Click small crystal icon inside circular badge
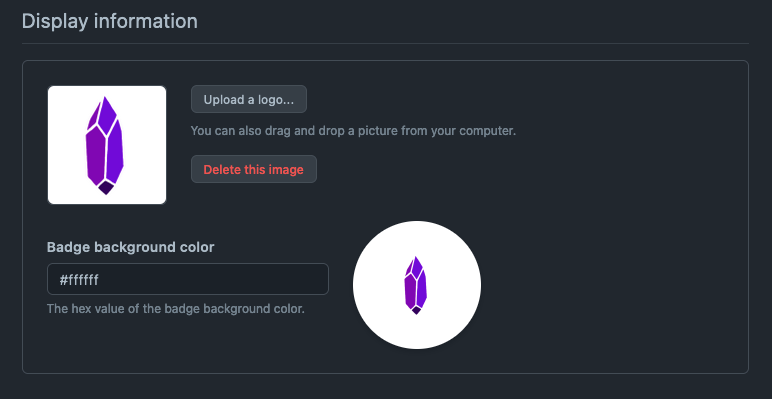Screen dimensions: 772x399 click(416, 285)
